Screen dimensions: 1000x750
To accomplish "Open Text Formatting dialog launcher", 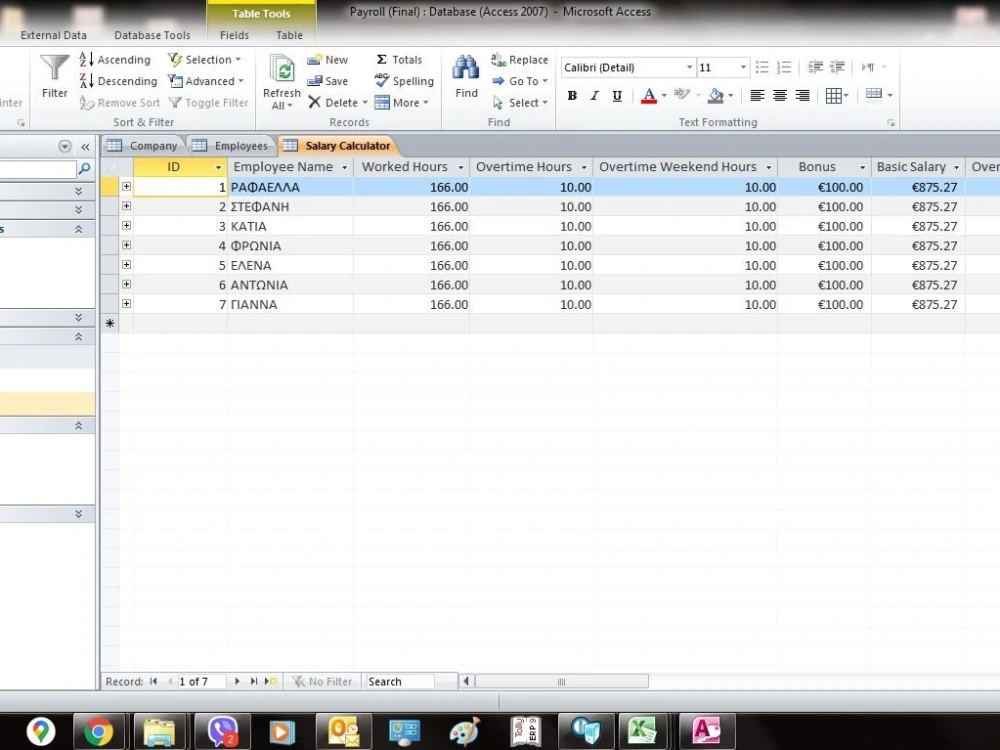I will [x=891, y=122].
